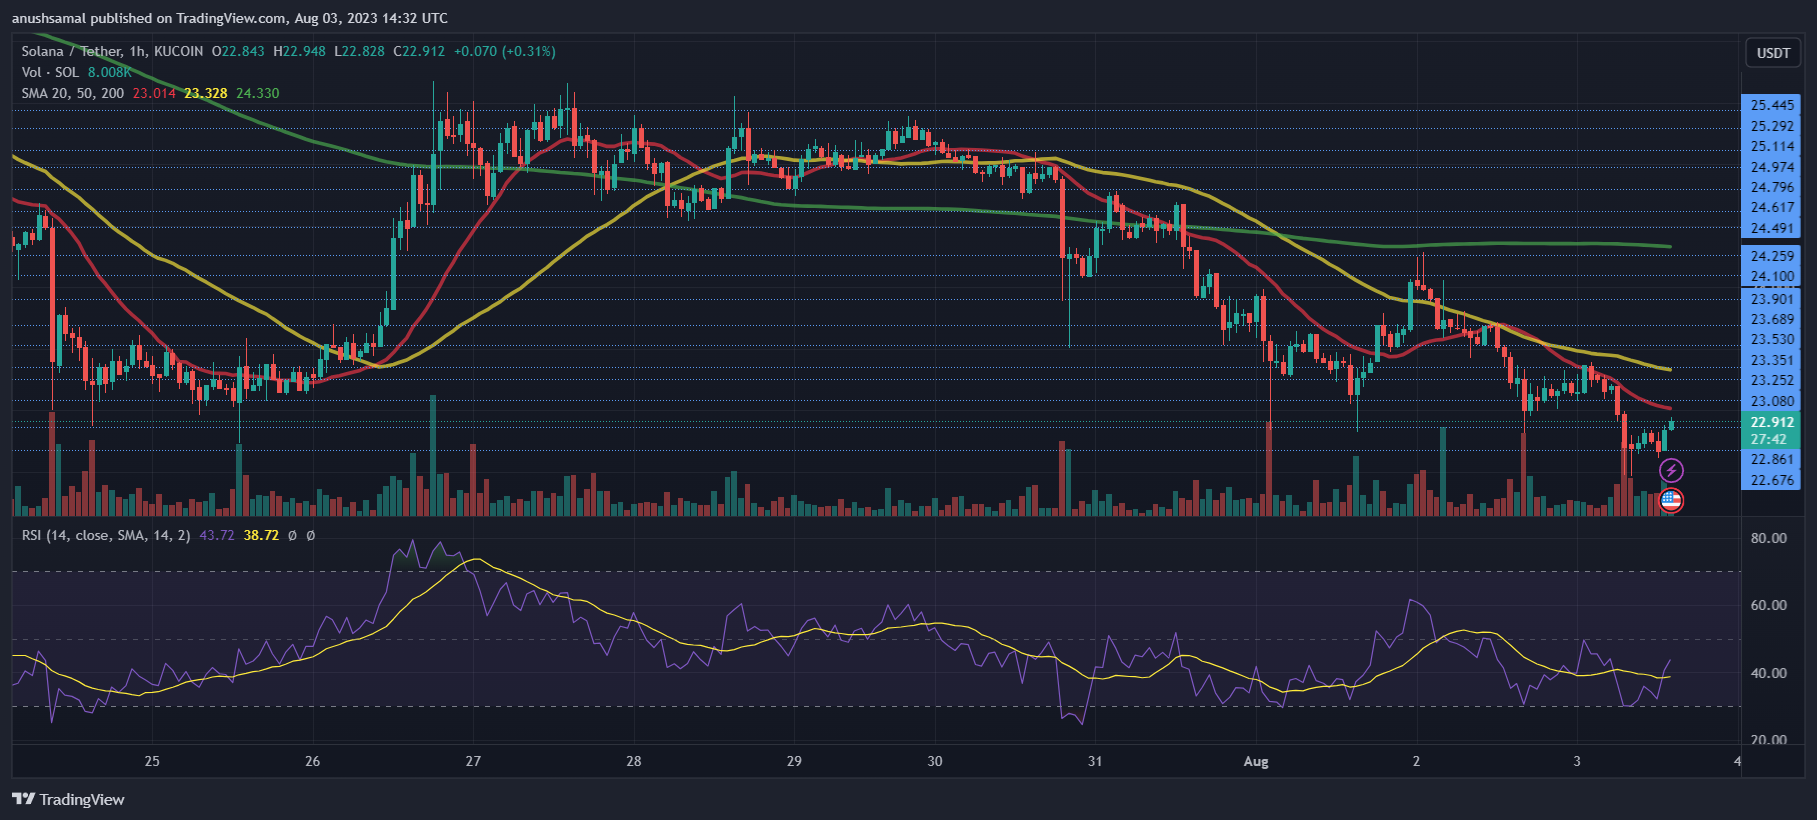1817x820 pixels.
Task: Click RSI axis label 40.00
Action: pos(1768,673)
